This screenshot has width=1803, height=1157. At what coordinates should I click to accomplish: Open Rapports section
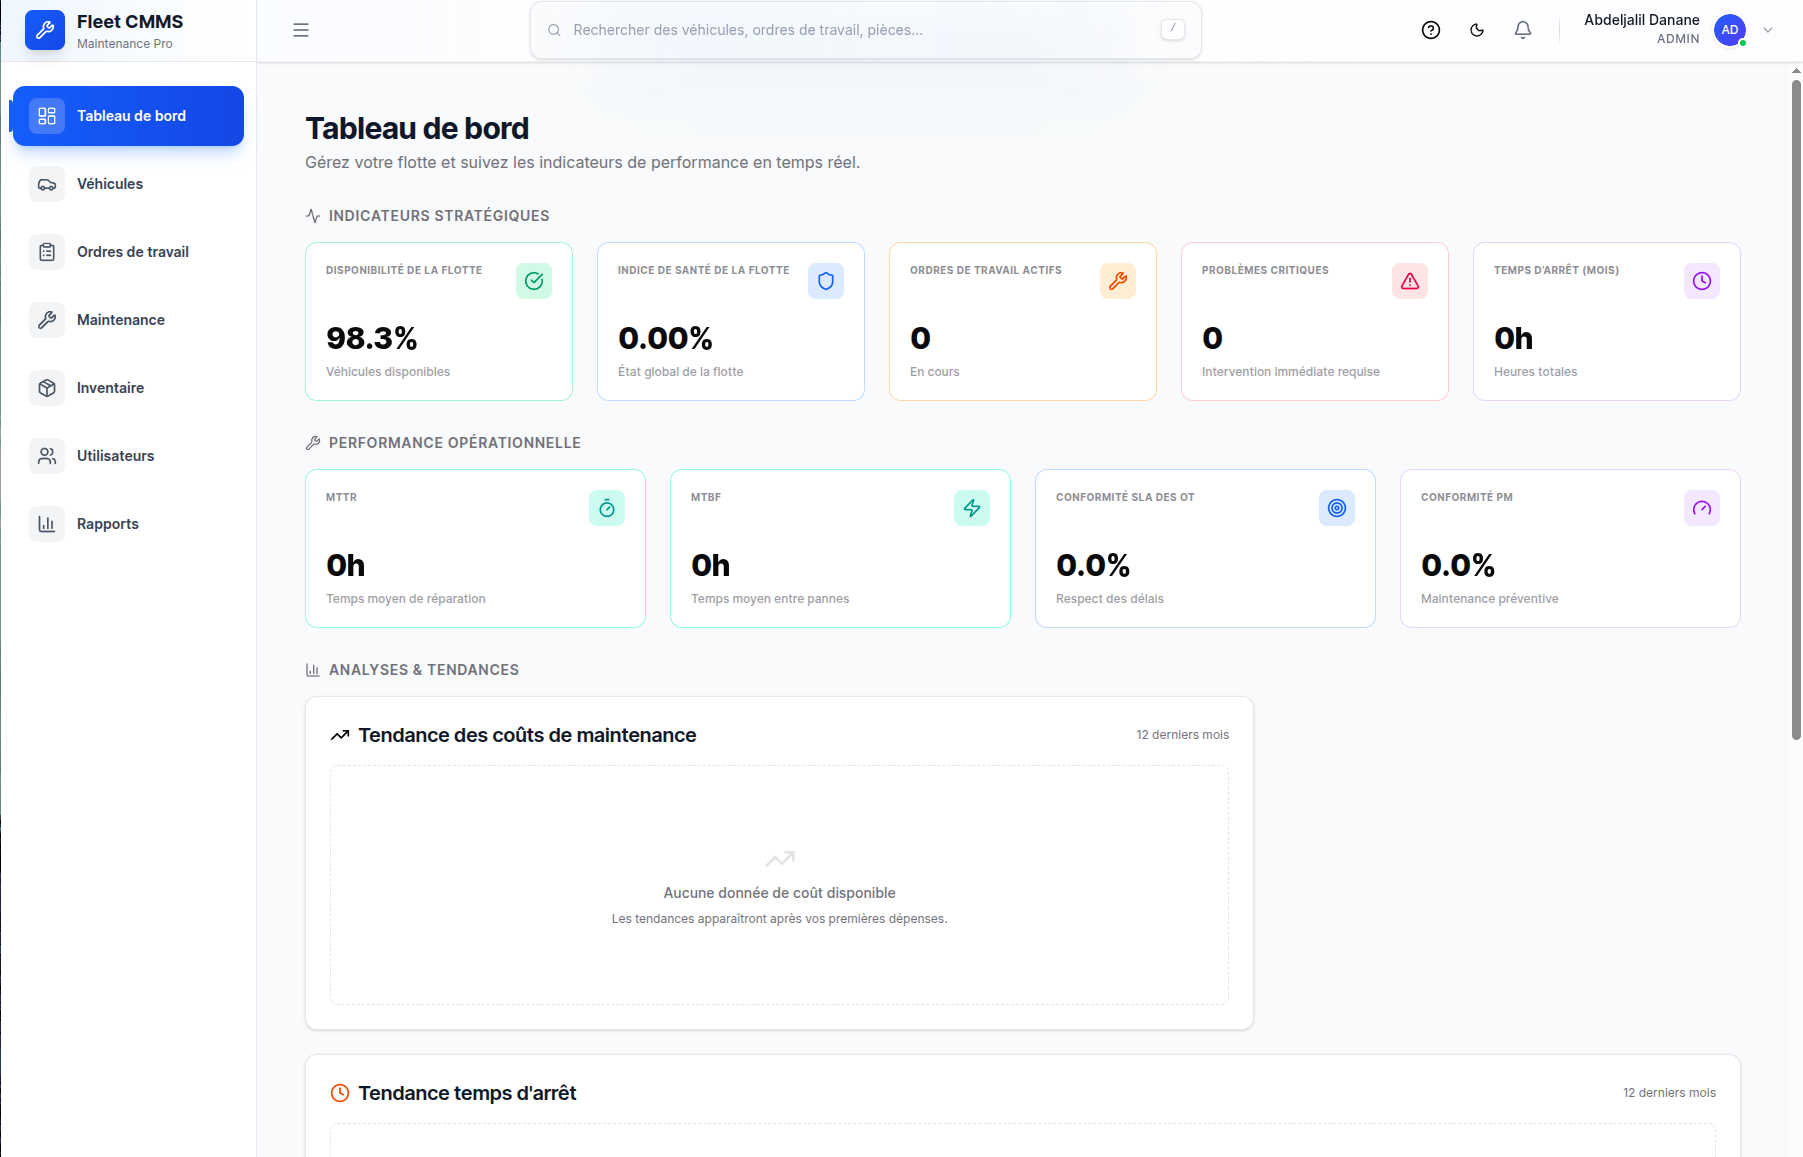[128, 524]
